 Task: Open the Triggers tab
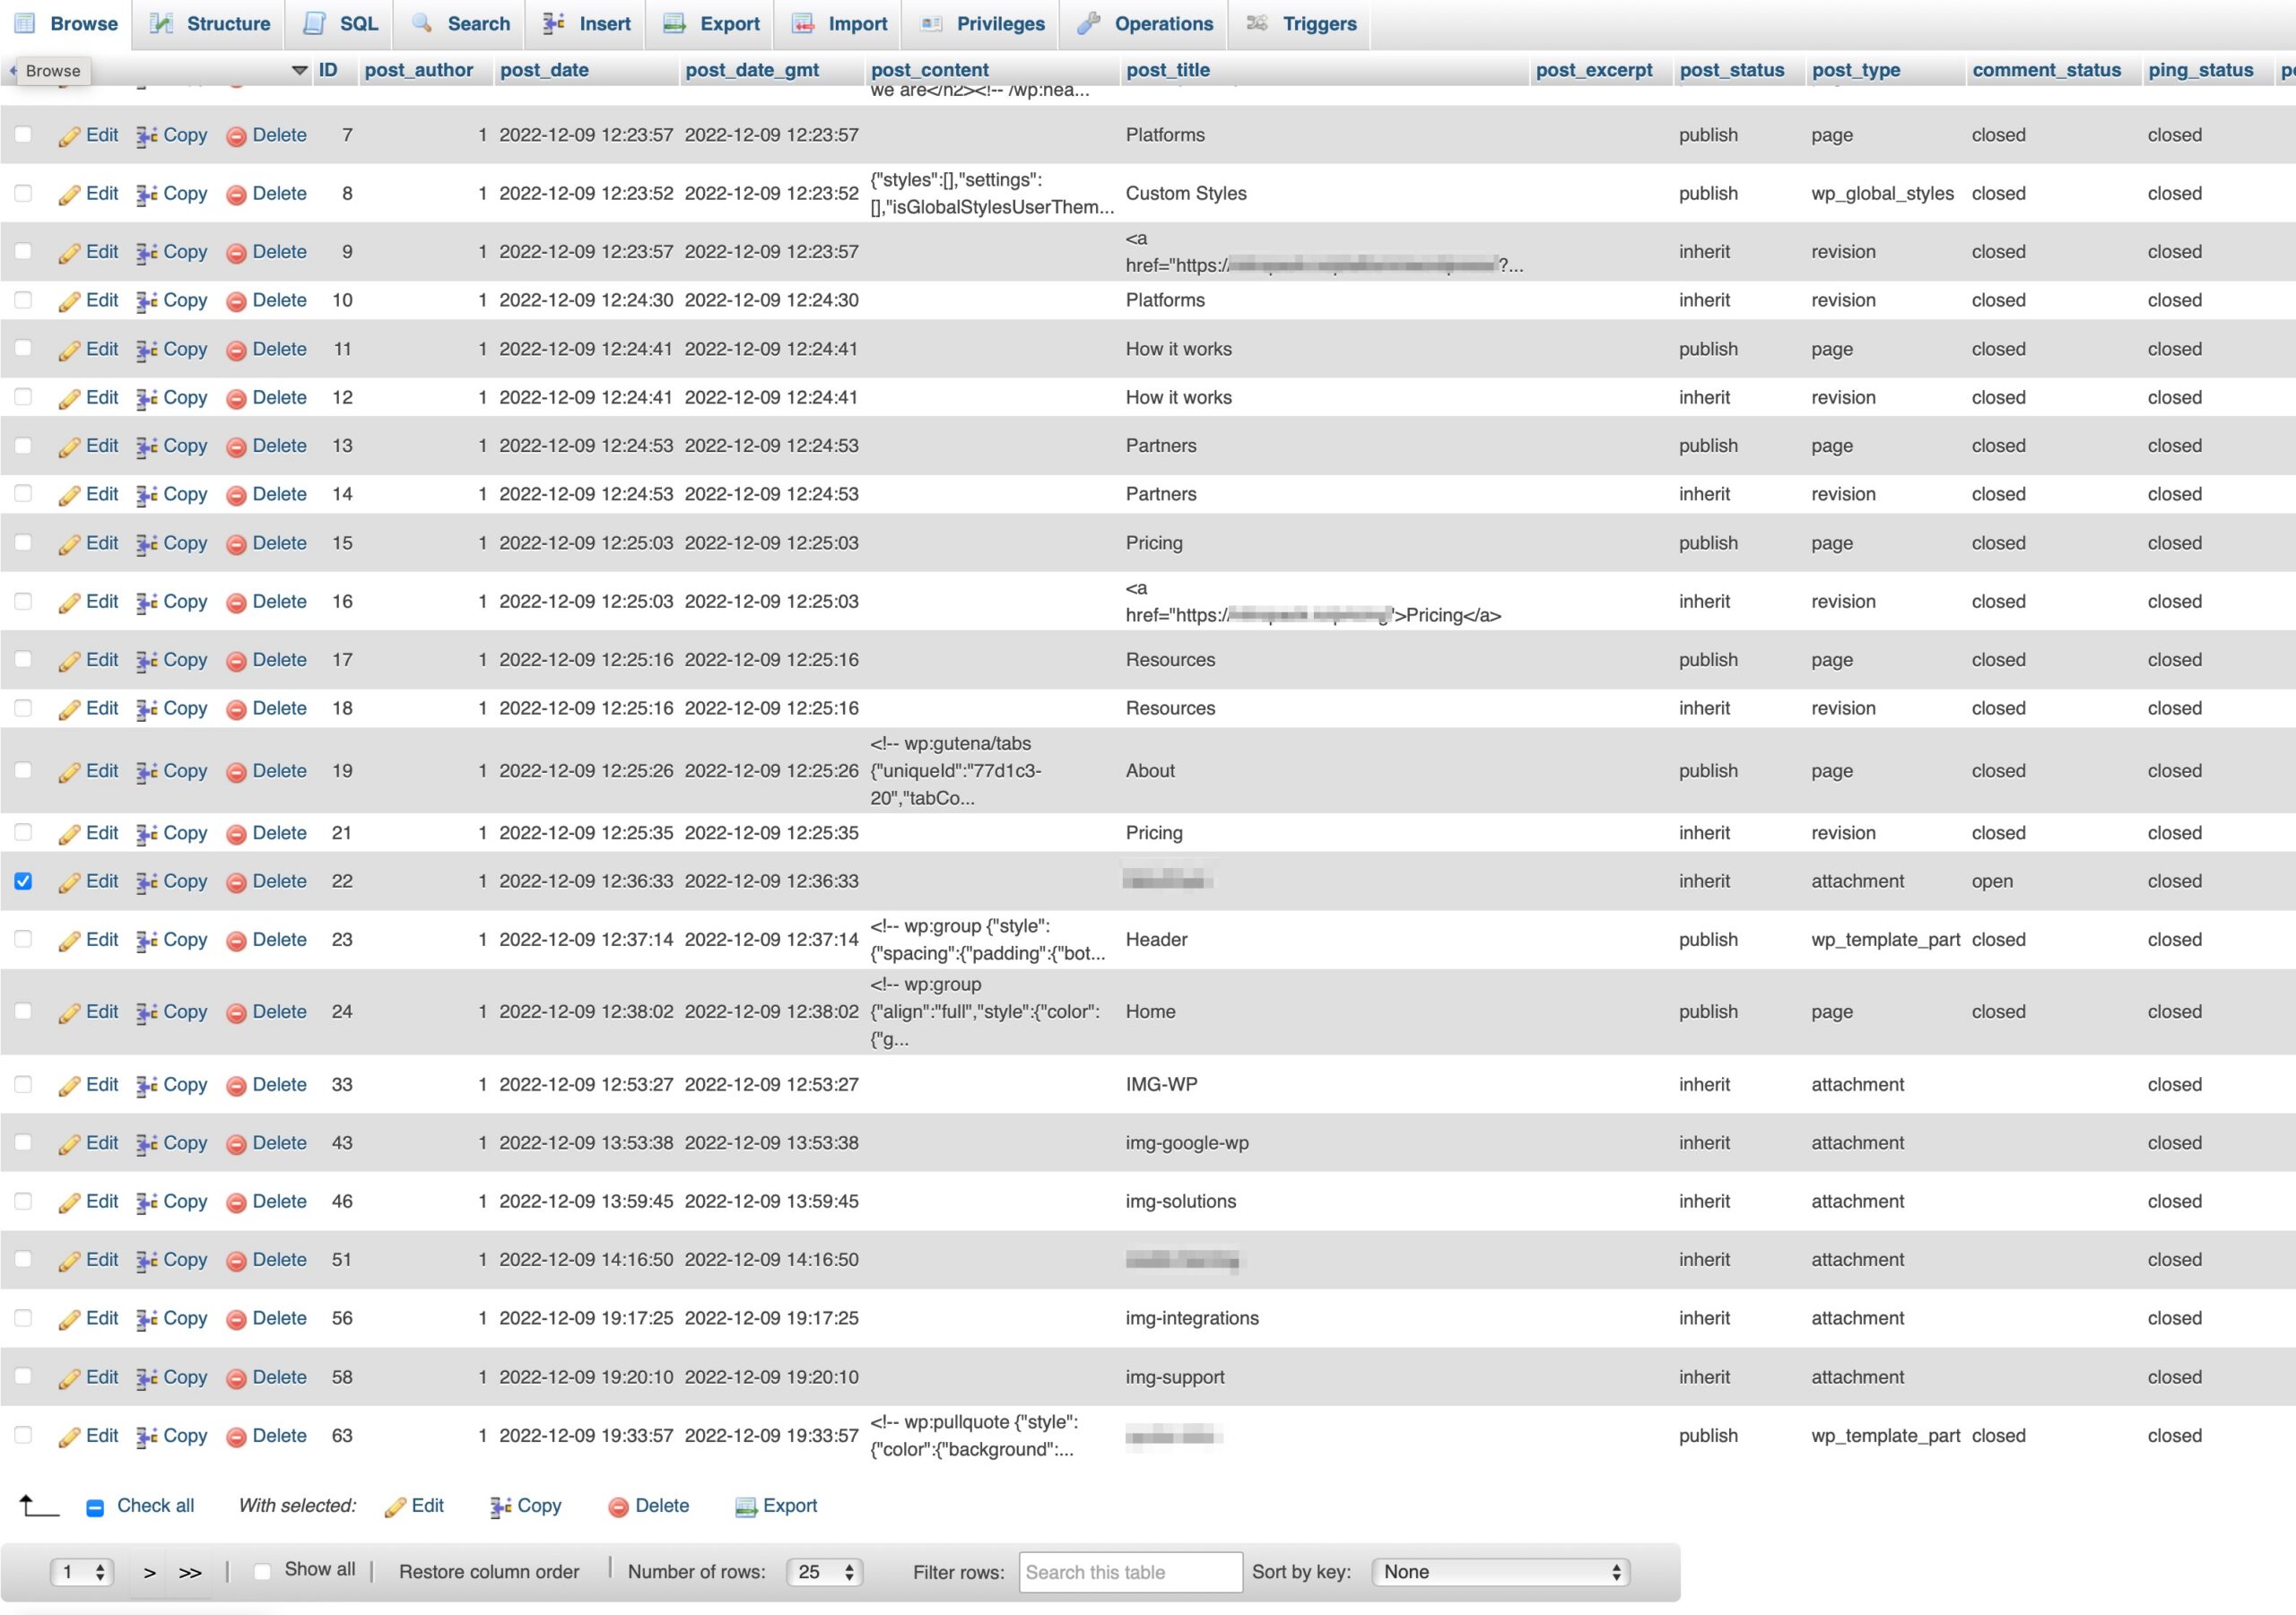point(1302,24)
